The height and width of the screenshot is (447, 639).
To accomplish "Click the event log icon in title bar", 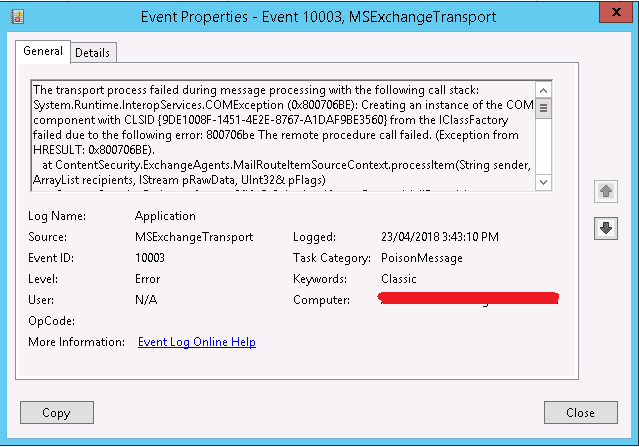I will coord(17,17).
